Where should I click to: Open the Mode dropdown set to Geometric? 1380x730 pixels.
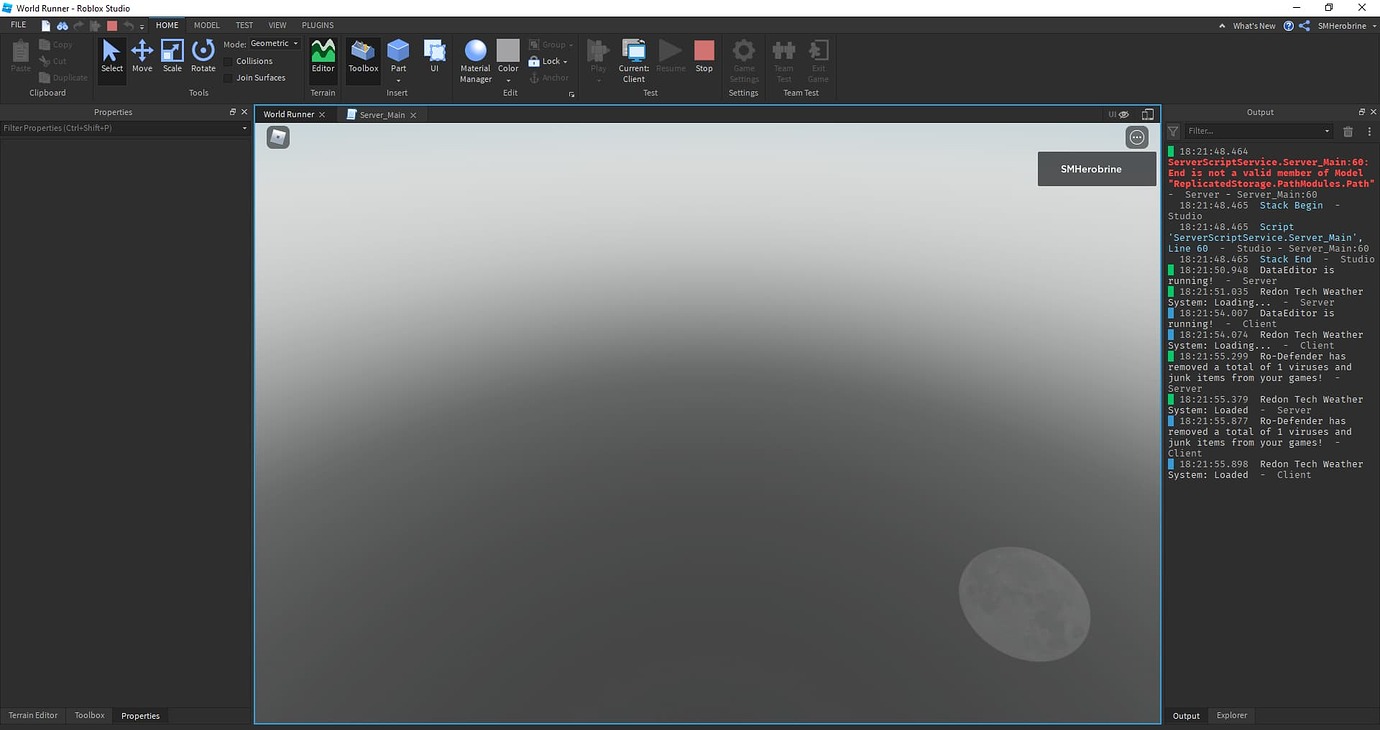272,43
